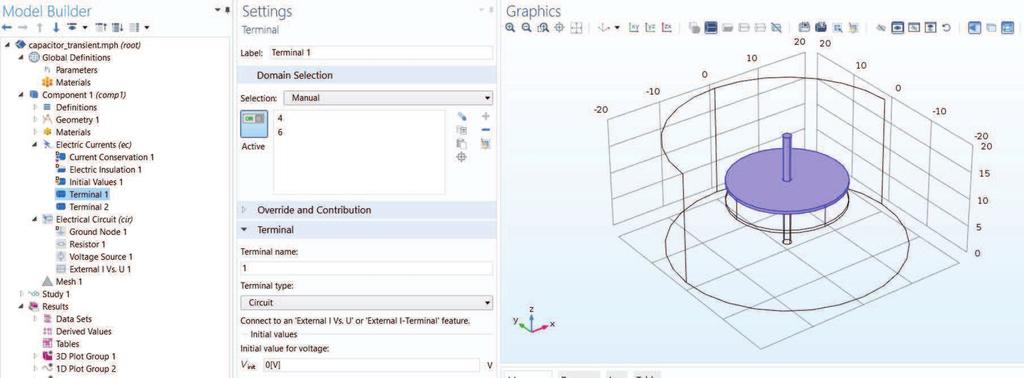Click the Expand All icon in Model Builder
The width and height of the screenshot is (1024, 378).
[x=117, y=27]
